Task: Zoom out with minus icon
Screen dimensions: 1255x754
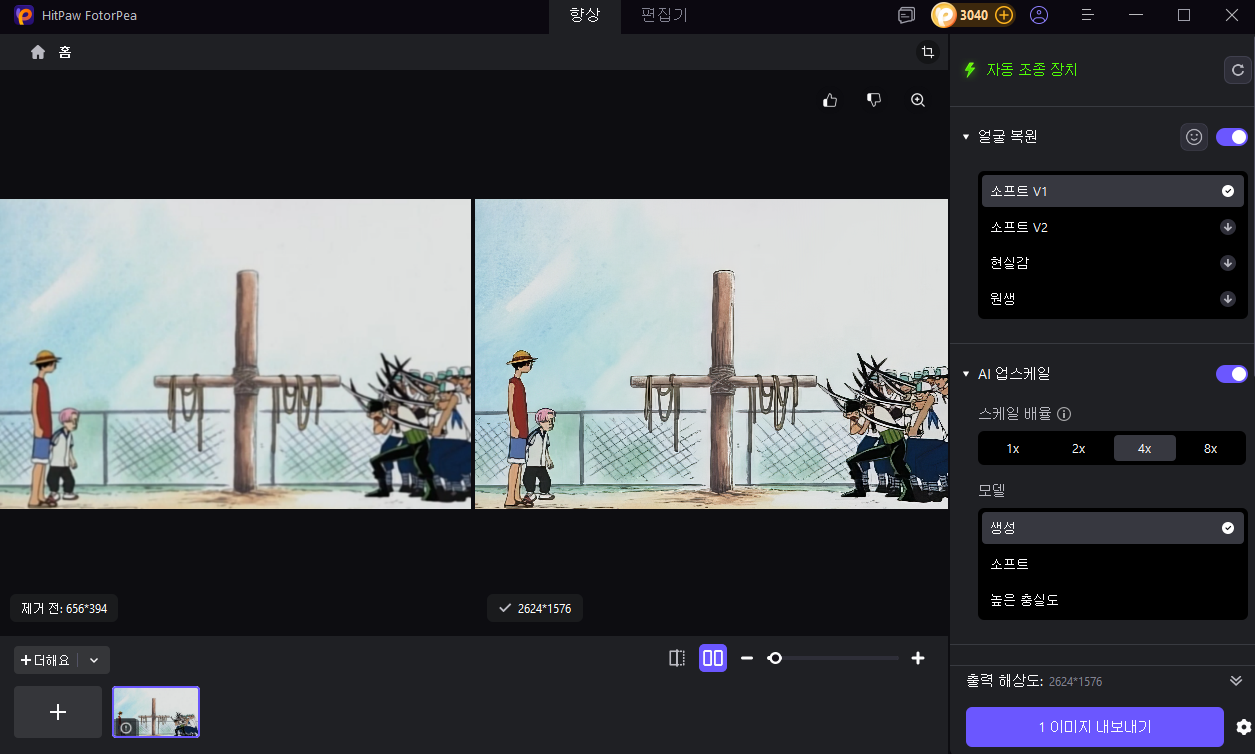Action: point(746,658)
